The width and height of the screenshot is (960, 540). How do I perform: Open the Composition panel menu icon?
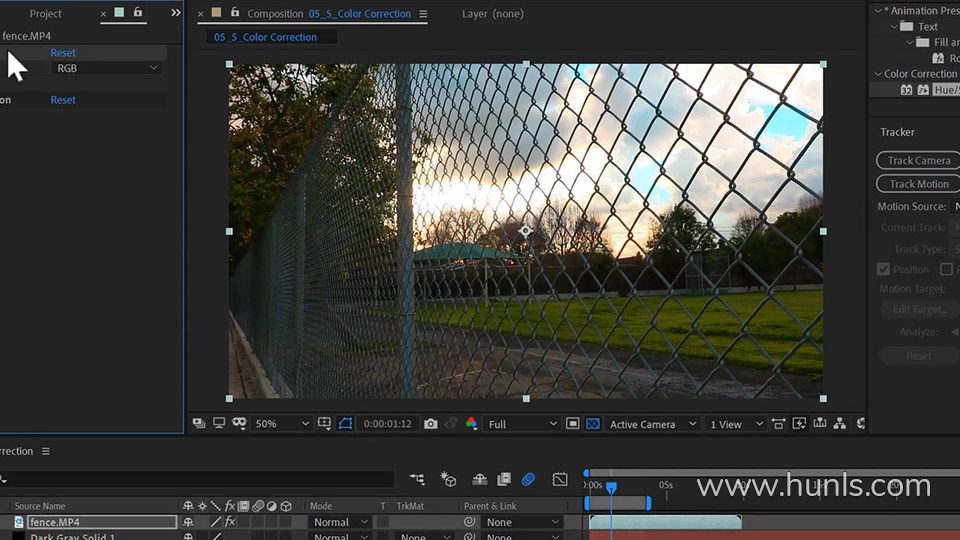[423, 13]
